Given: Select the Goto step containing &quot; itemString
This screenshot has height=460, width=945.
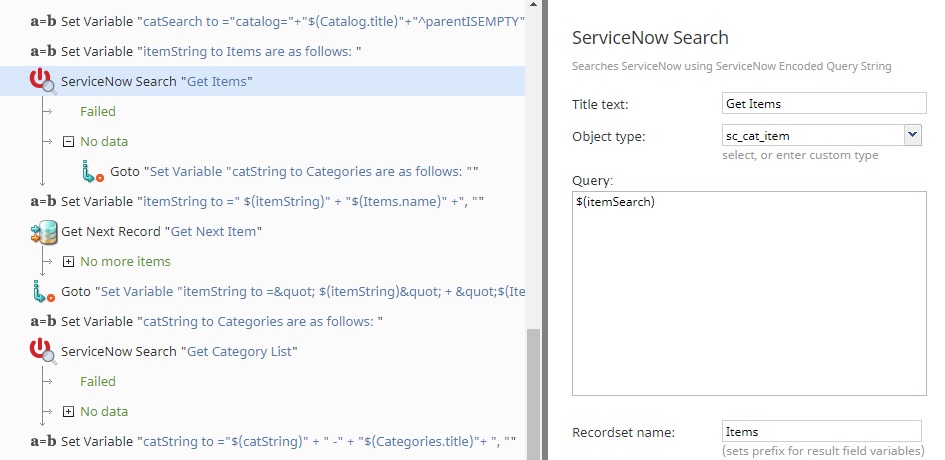Looking at the screenshot, I should (293, 291).
